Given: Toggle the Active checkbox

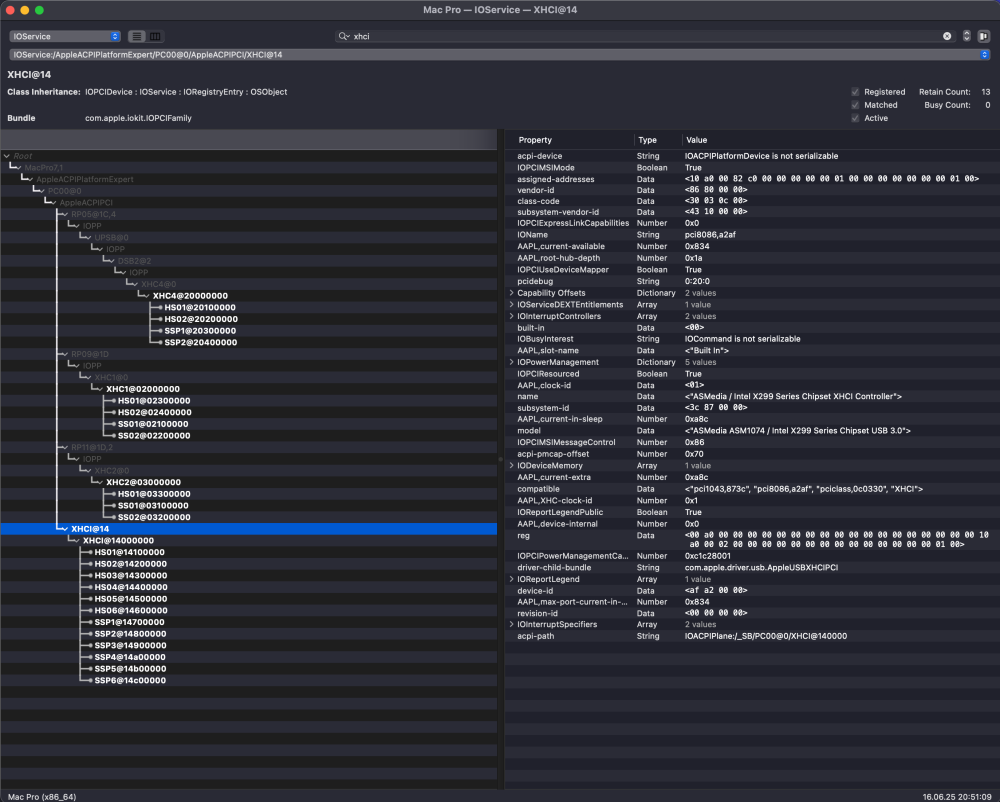Looking at the screenshot, I should pyautogui.click(x=855, y=118).
